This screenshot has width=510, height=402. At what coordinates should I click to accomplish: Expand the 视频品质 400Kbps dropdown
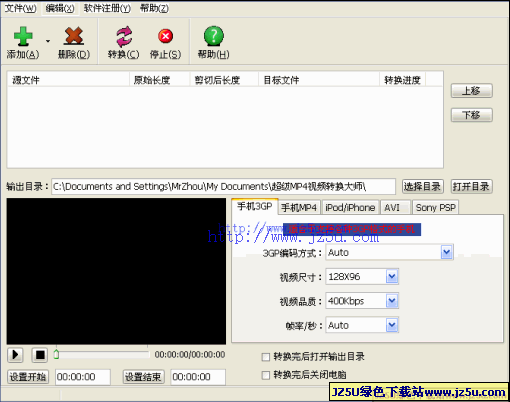(392, 301)
